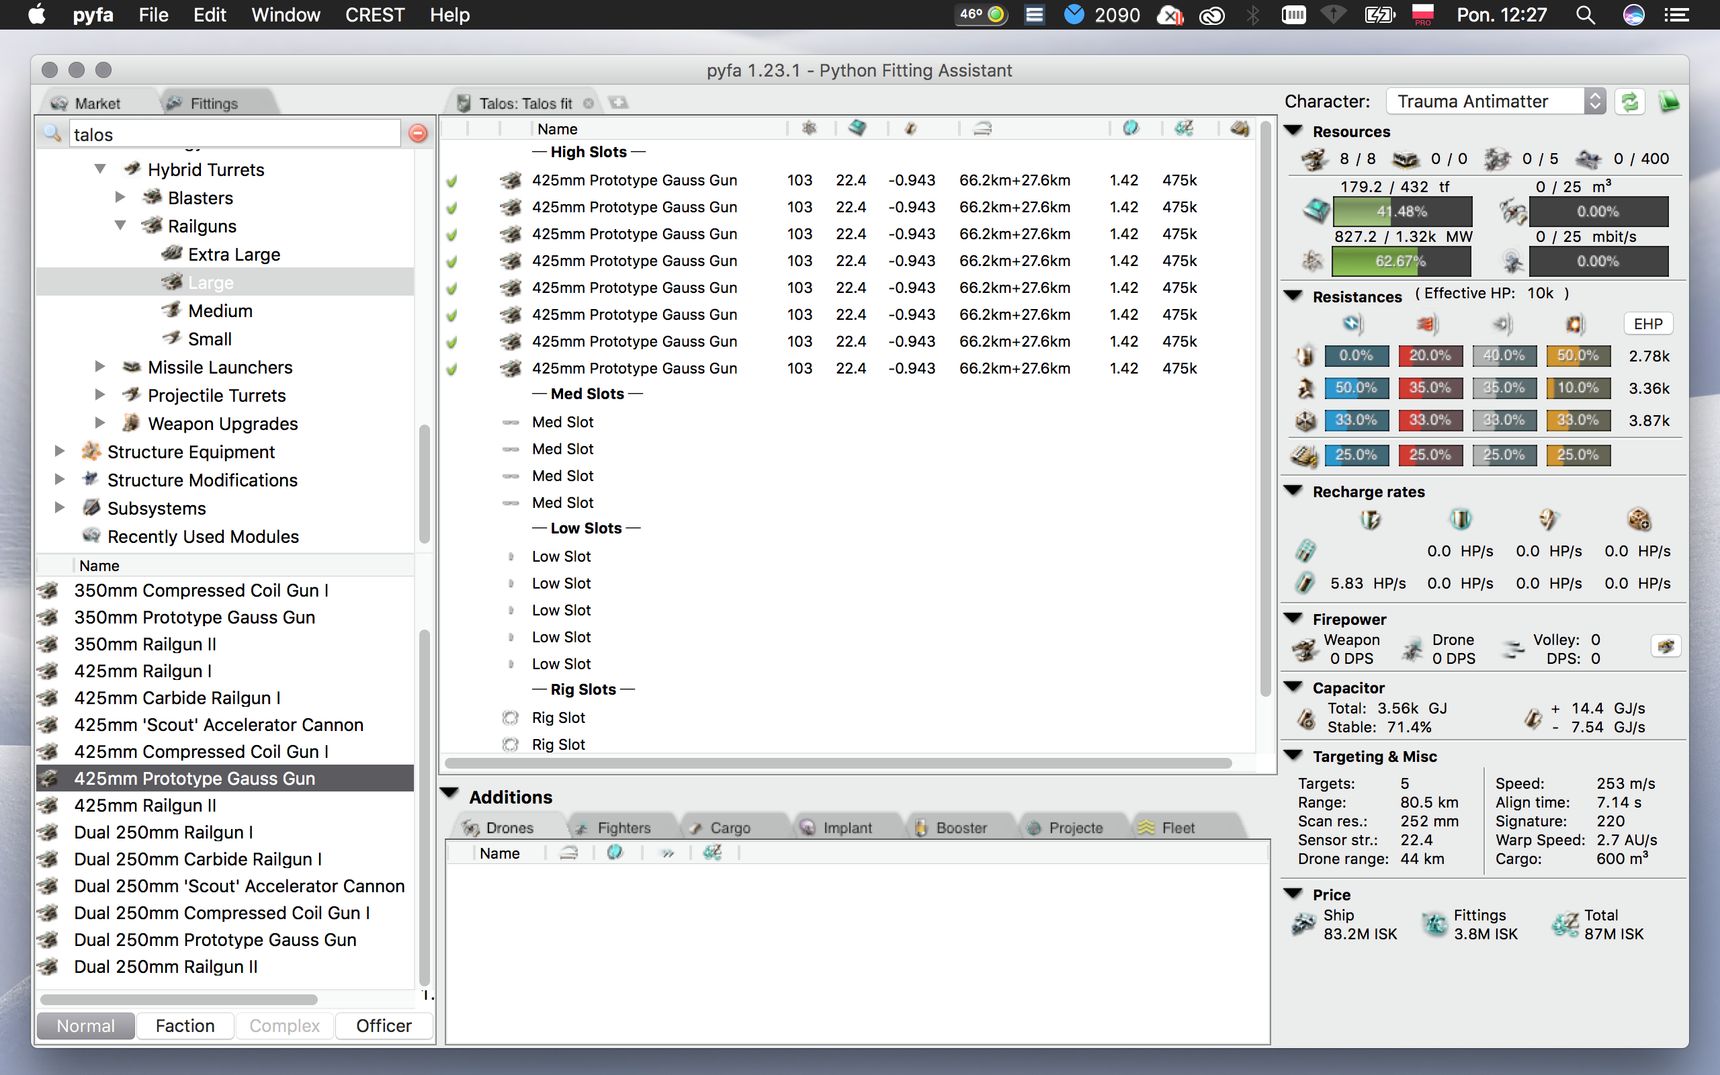
Task: Click the launcher hardpoints icon
Action: [x=1405, y=159]
